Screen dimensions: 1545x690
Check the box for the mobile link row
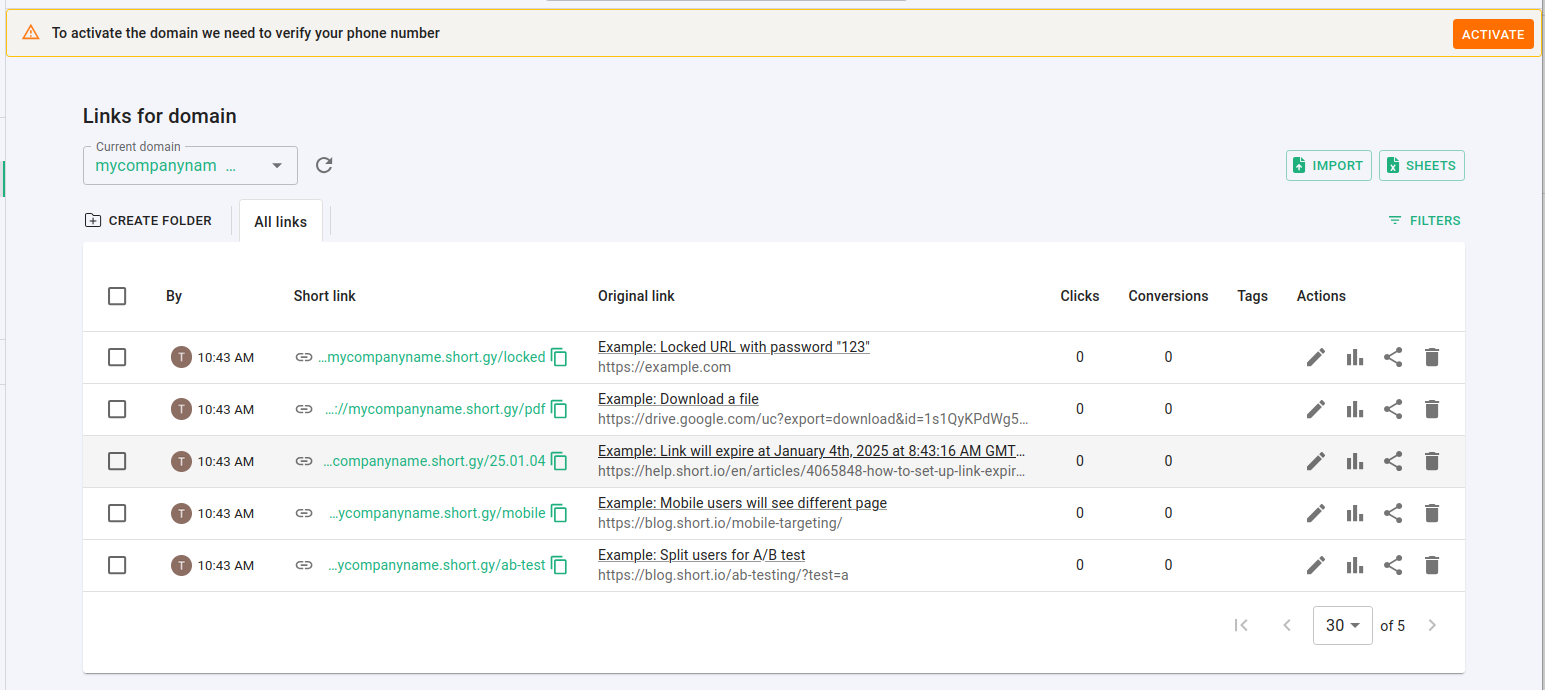[x=117, y=513]
